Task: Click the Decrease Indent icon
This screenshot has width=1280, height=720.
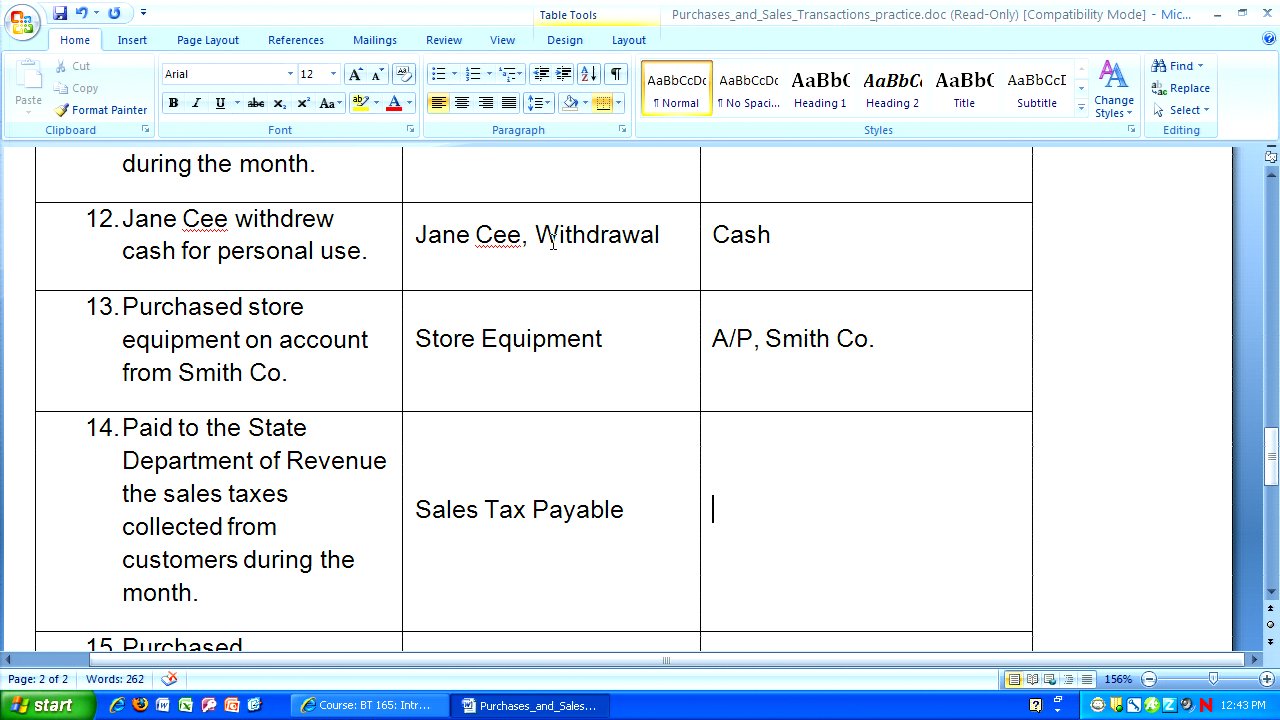Action: [541, 74]
